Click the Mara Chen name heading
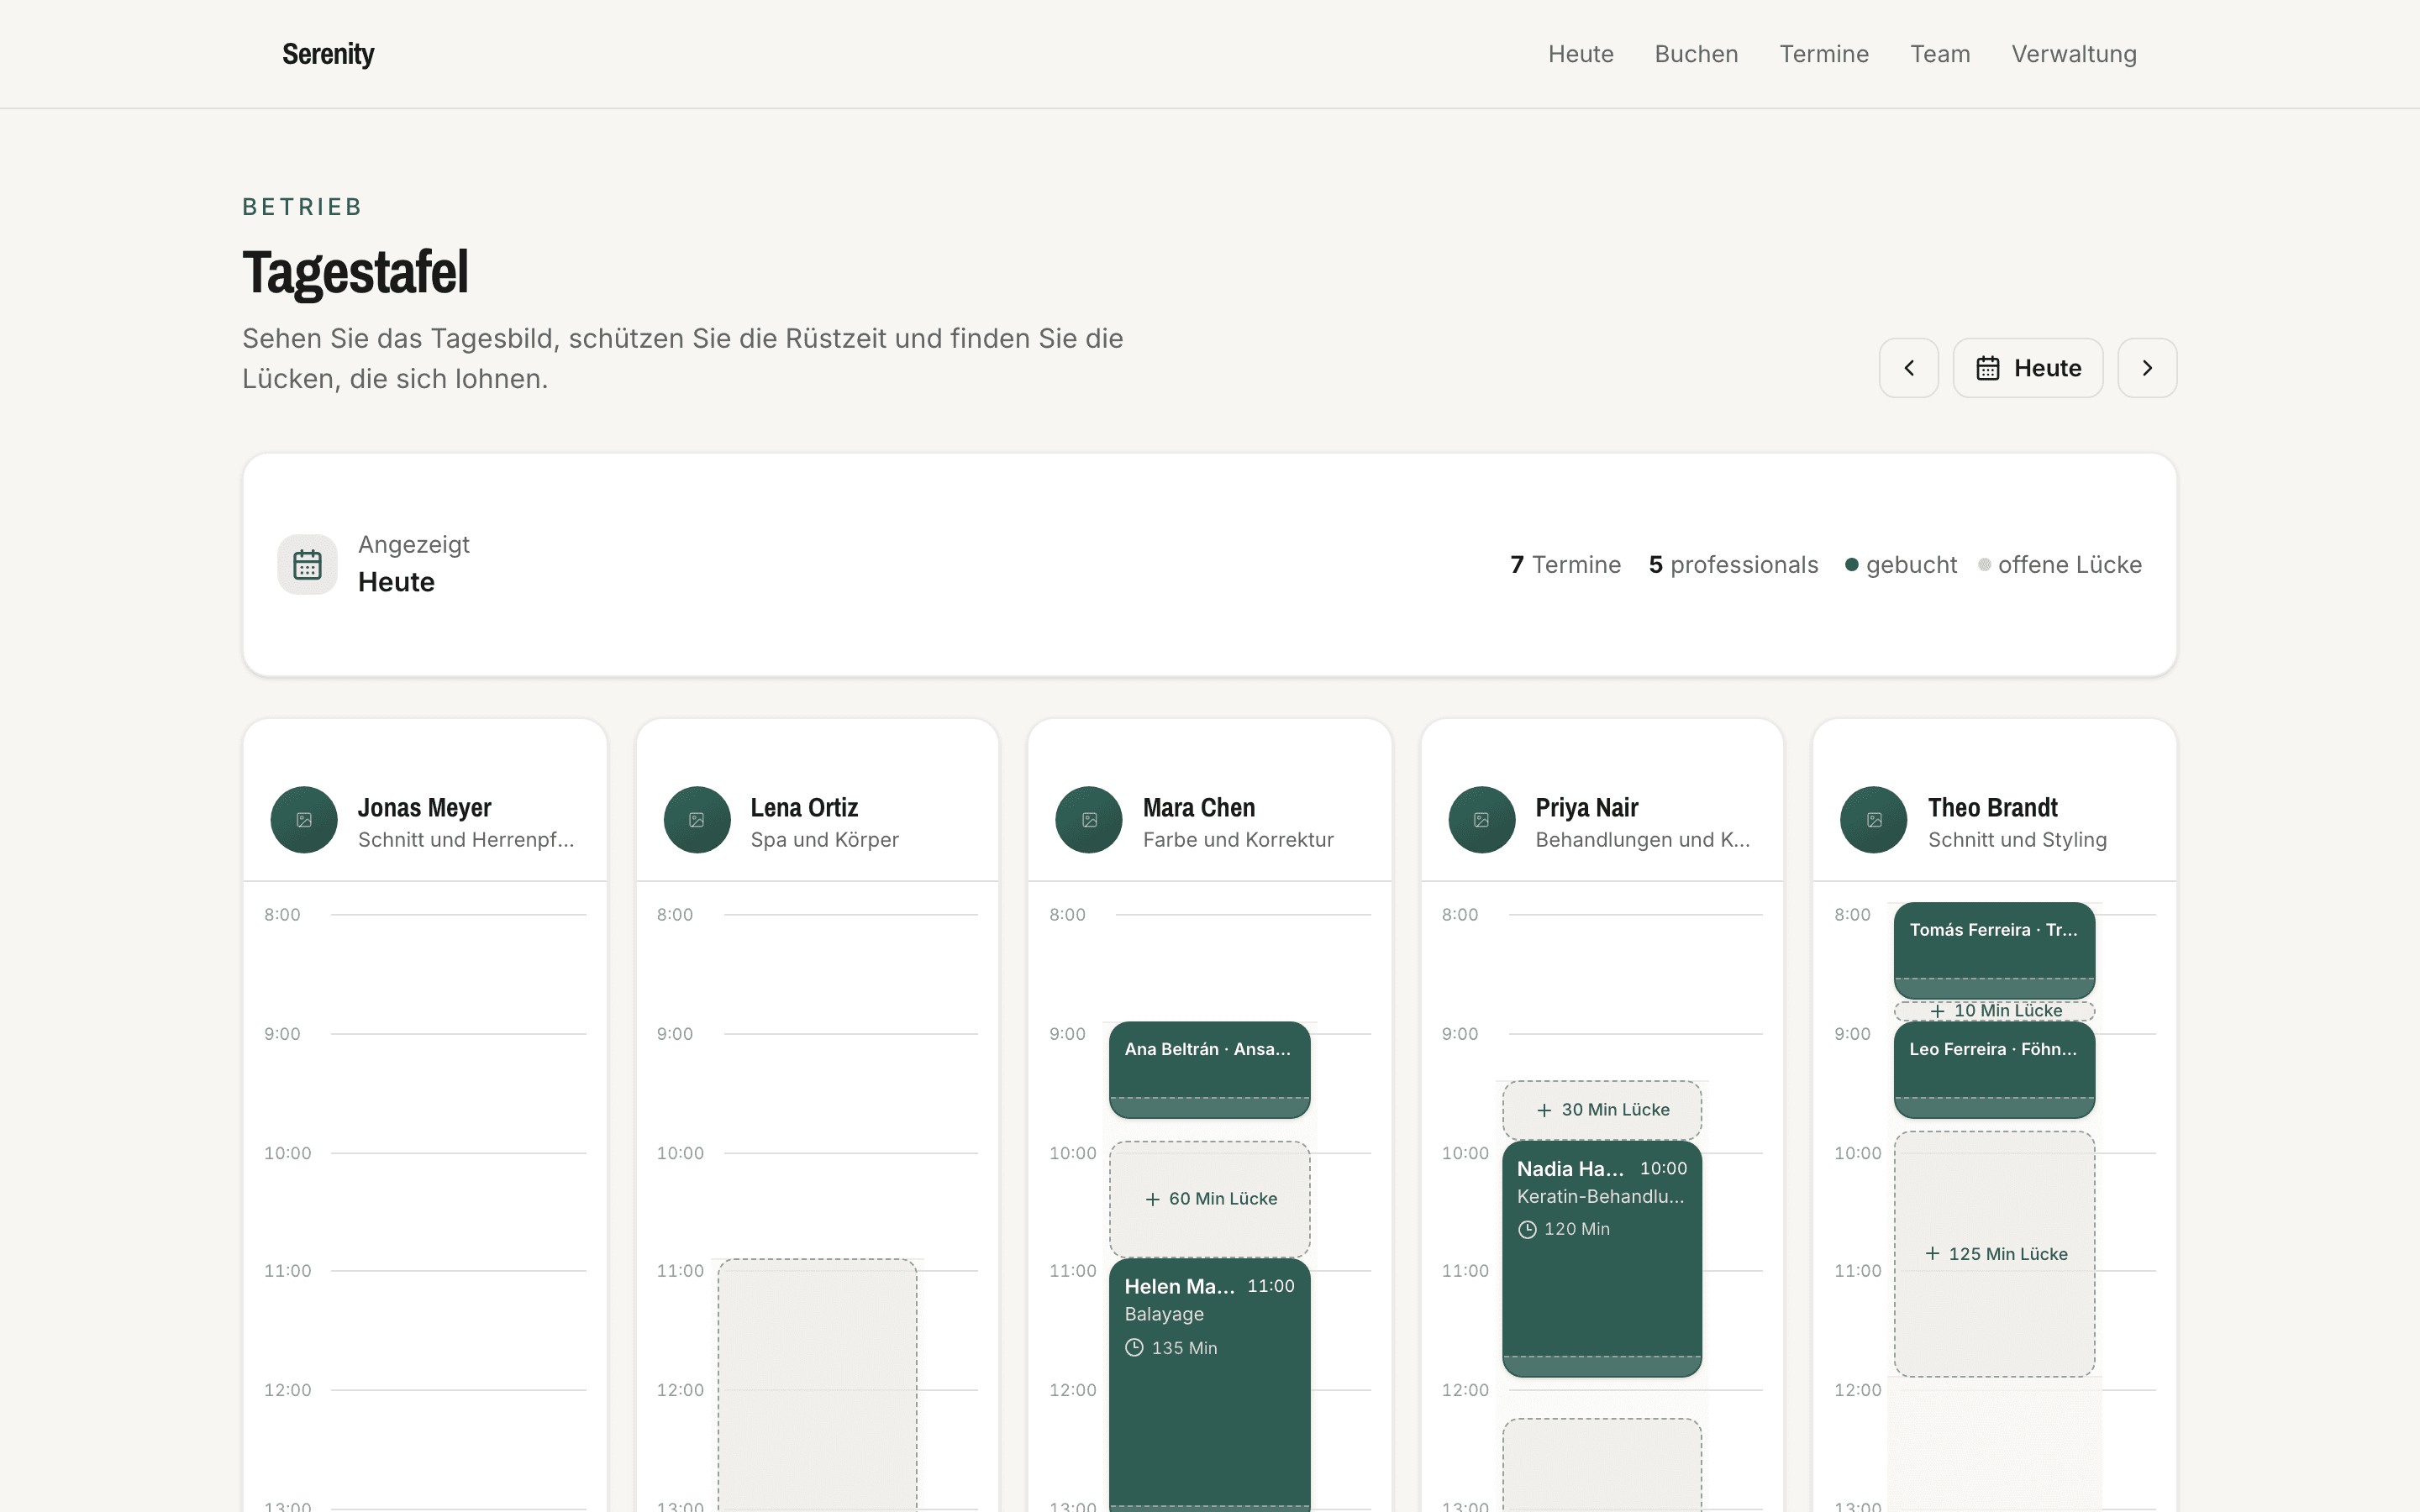Screen dimensions: 2420x1512 (x=1198, y=807)
